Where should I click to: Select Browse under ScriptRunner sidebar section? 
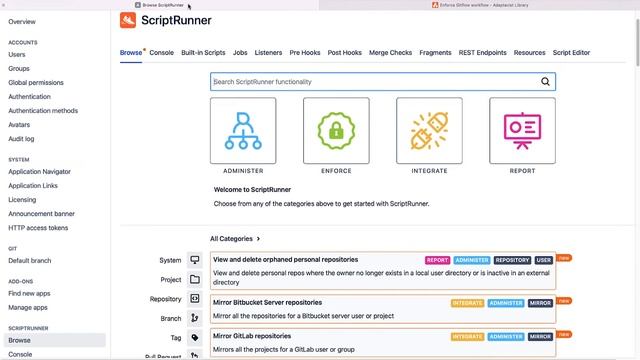click(54, 340)
